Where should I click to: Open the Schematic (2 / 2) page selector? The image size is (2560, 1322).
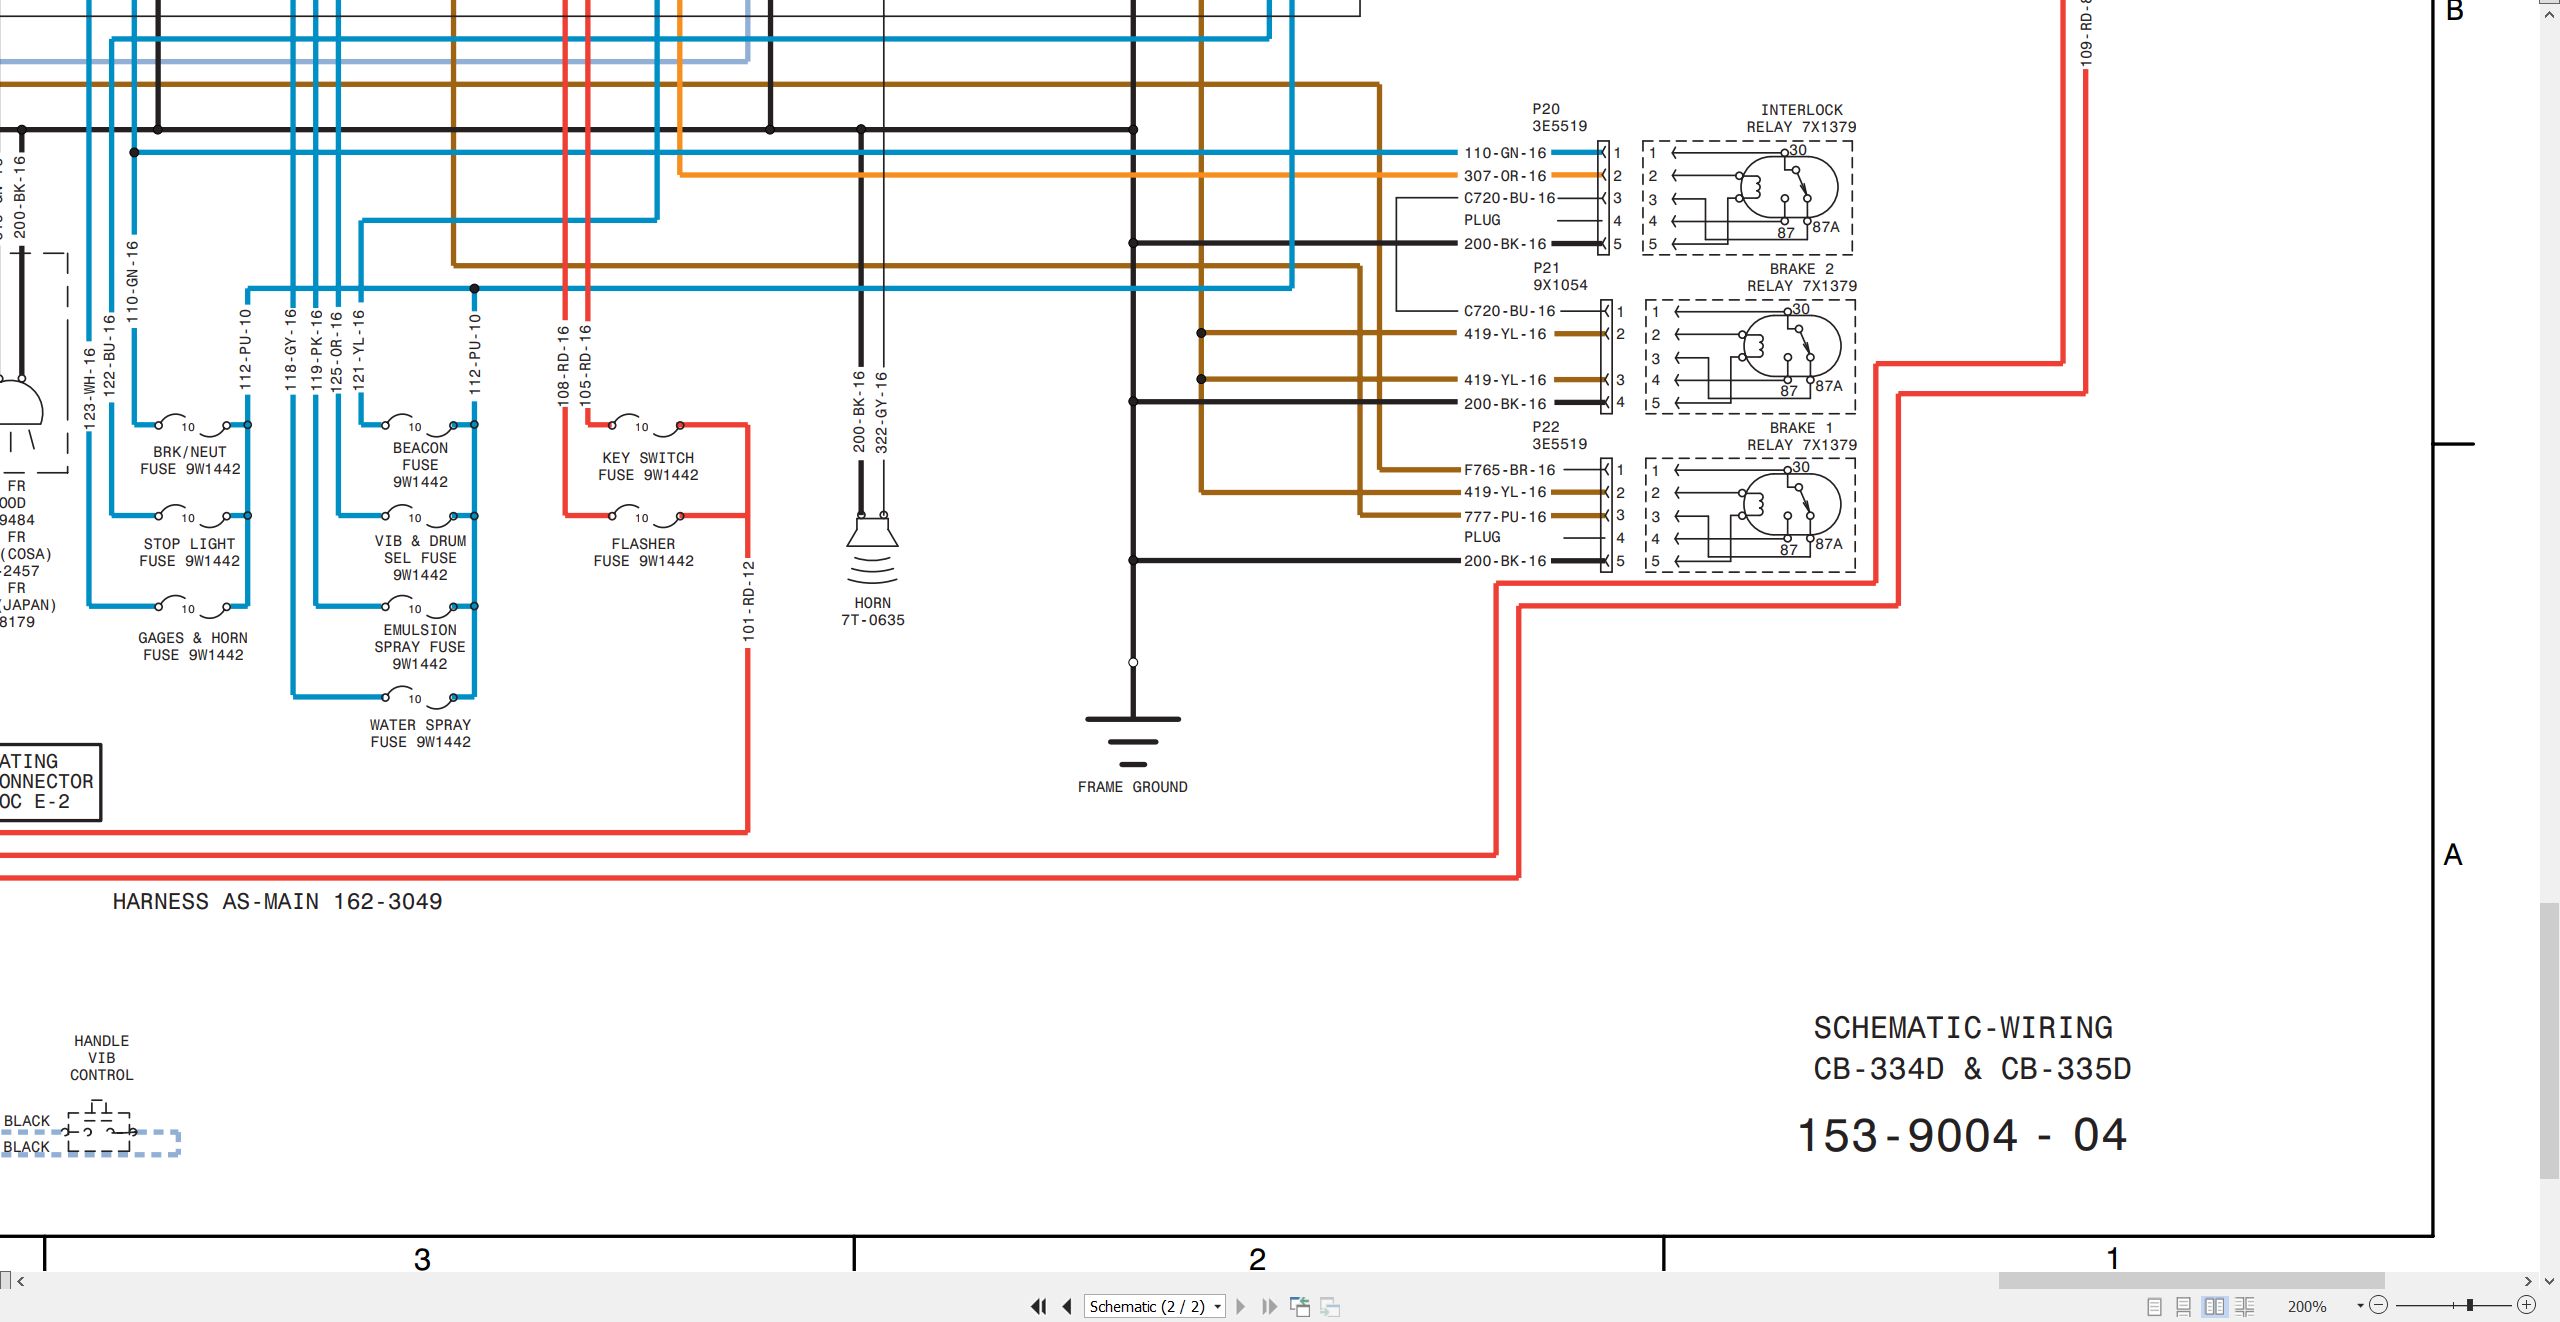pos(1155,1306)
